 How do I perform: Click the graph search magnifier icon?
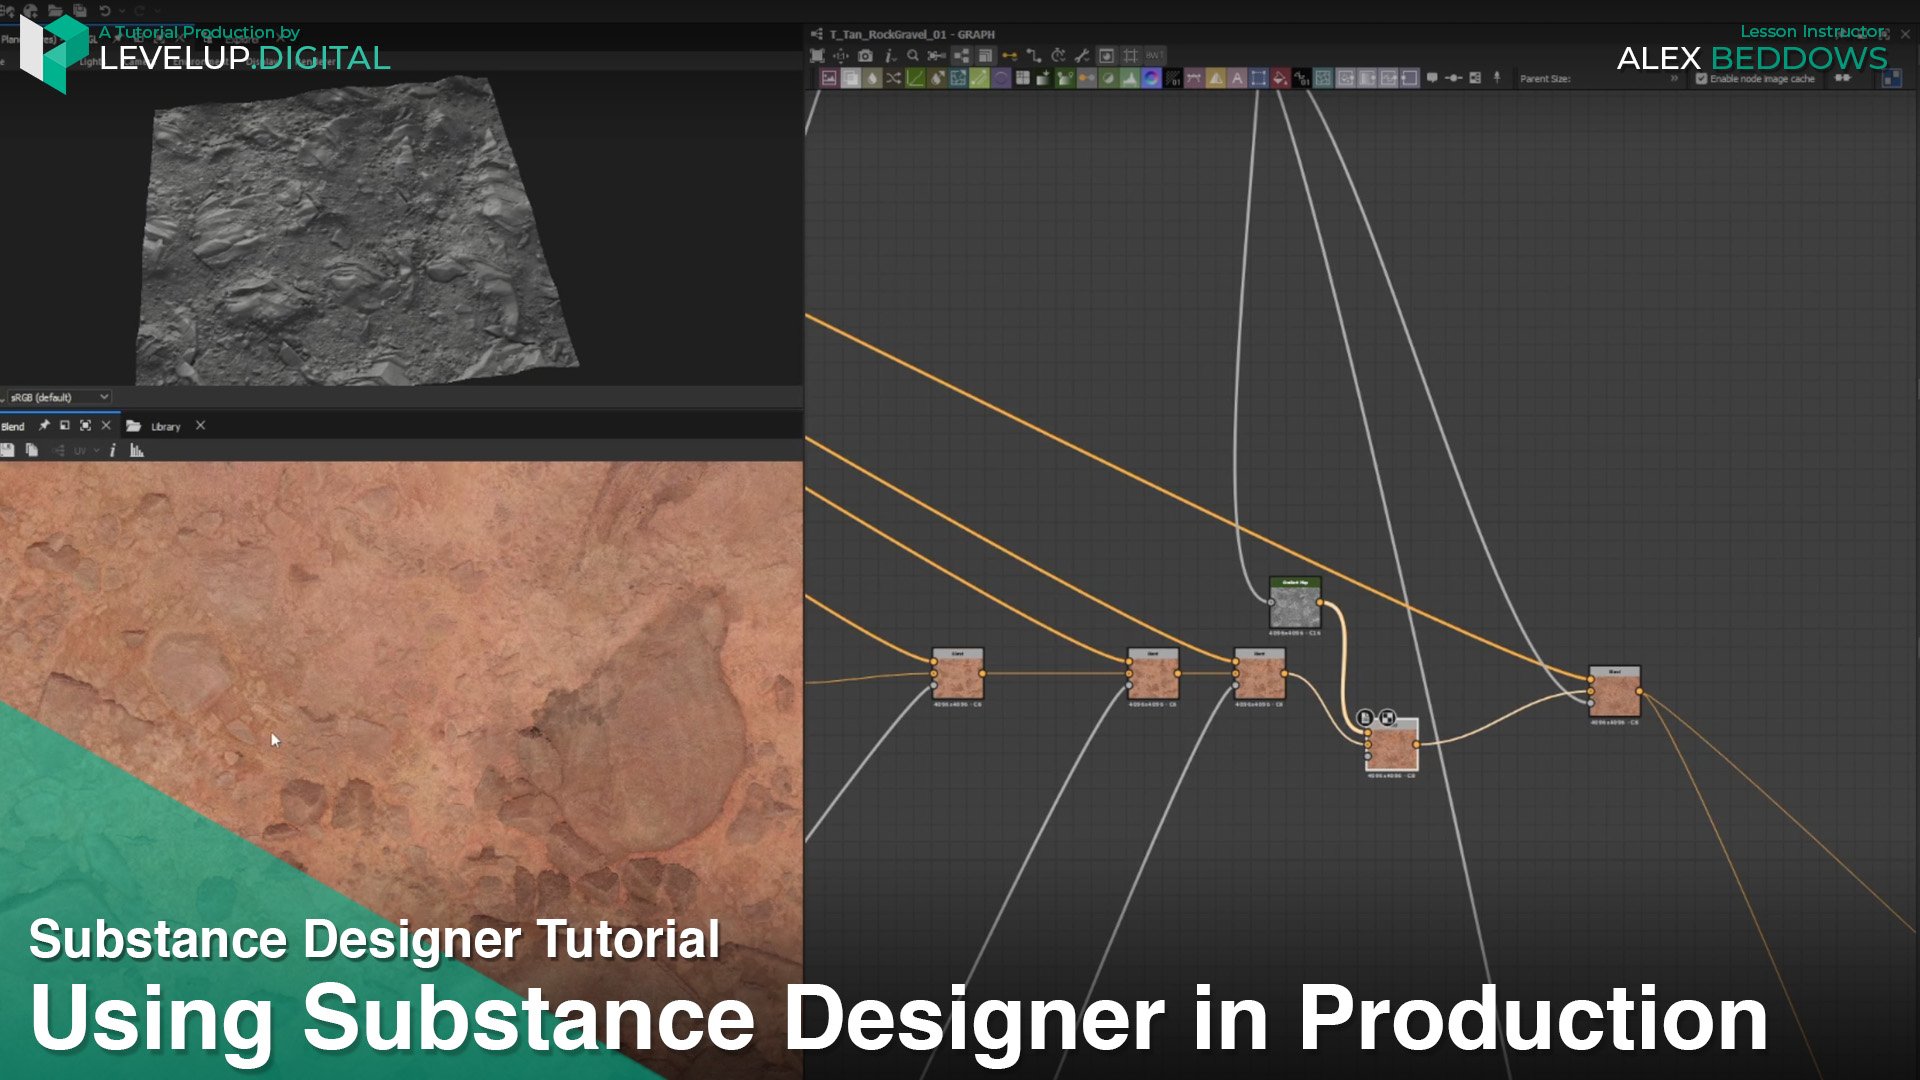(912, 55)
